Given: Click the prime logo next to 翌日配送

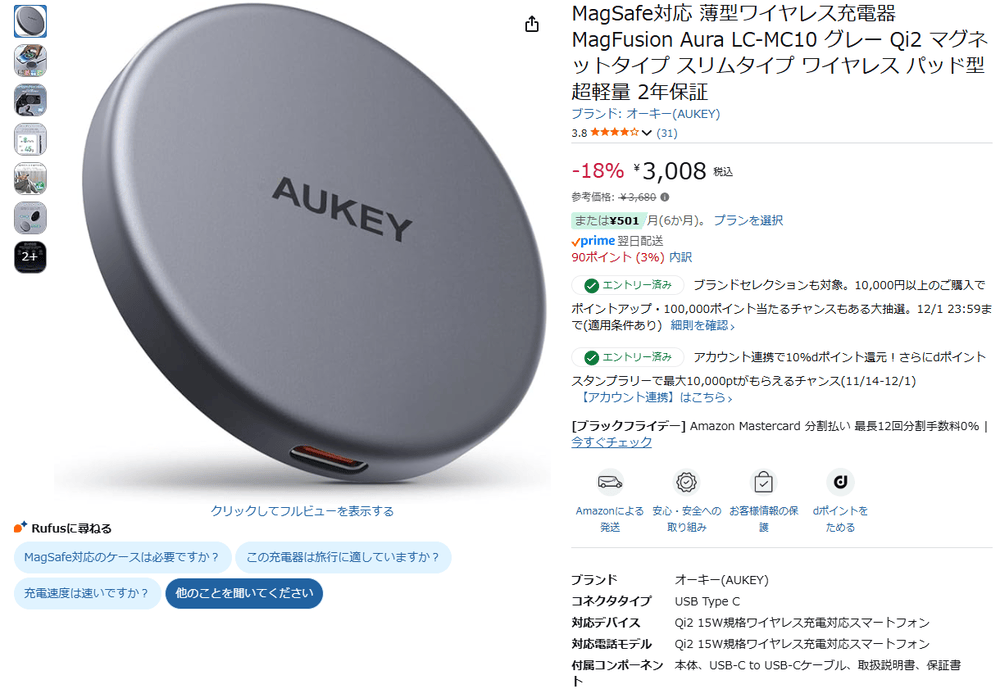Looking at the screenshot, I should pyautogui.click(x=592, y=241).
